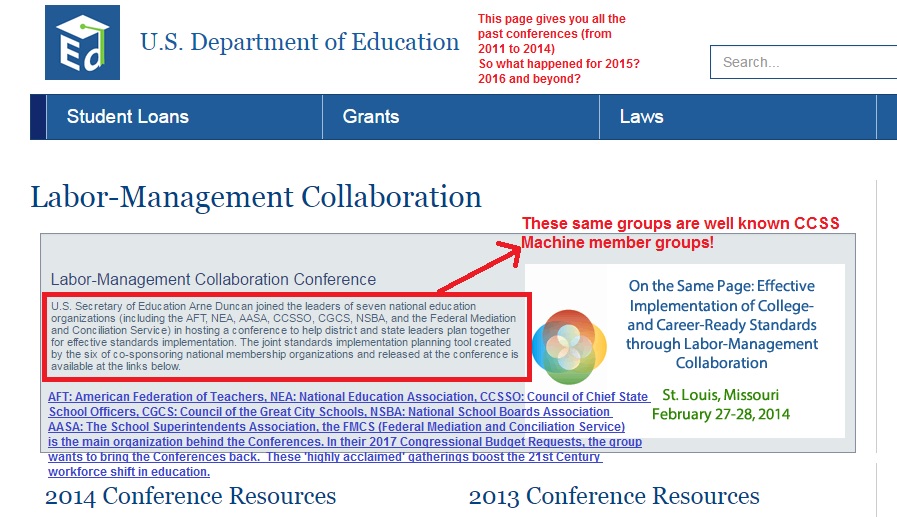Click the 'workforce shift in education.' link
Image resolution: width=897 pixels, height=517 pixels.
tap(129, 472)
